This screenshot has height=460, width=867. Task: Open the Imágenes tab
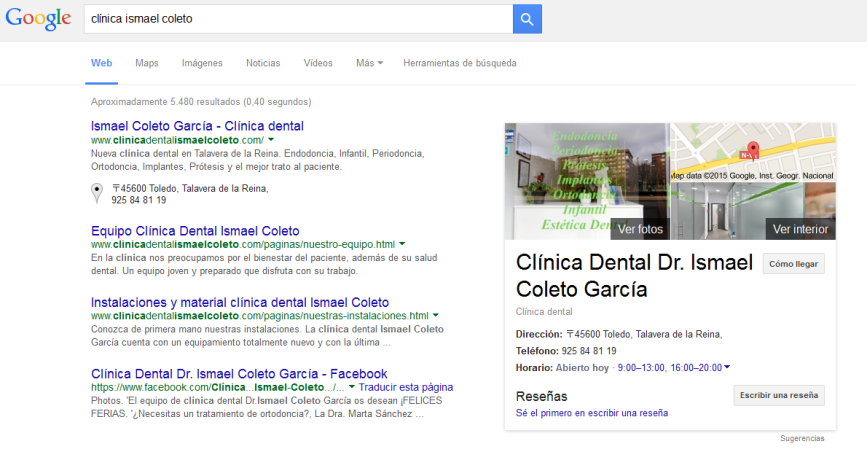(x=202, y=63)
